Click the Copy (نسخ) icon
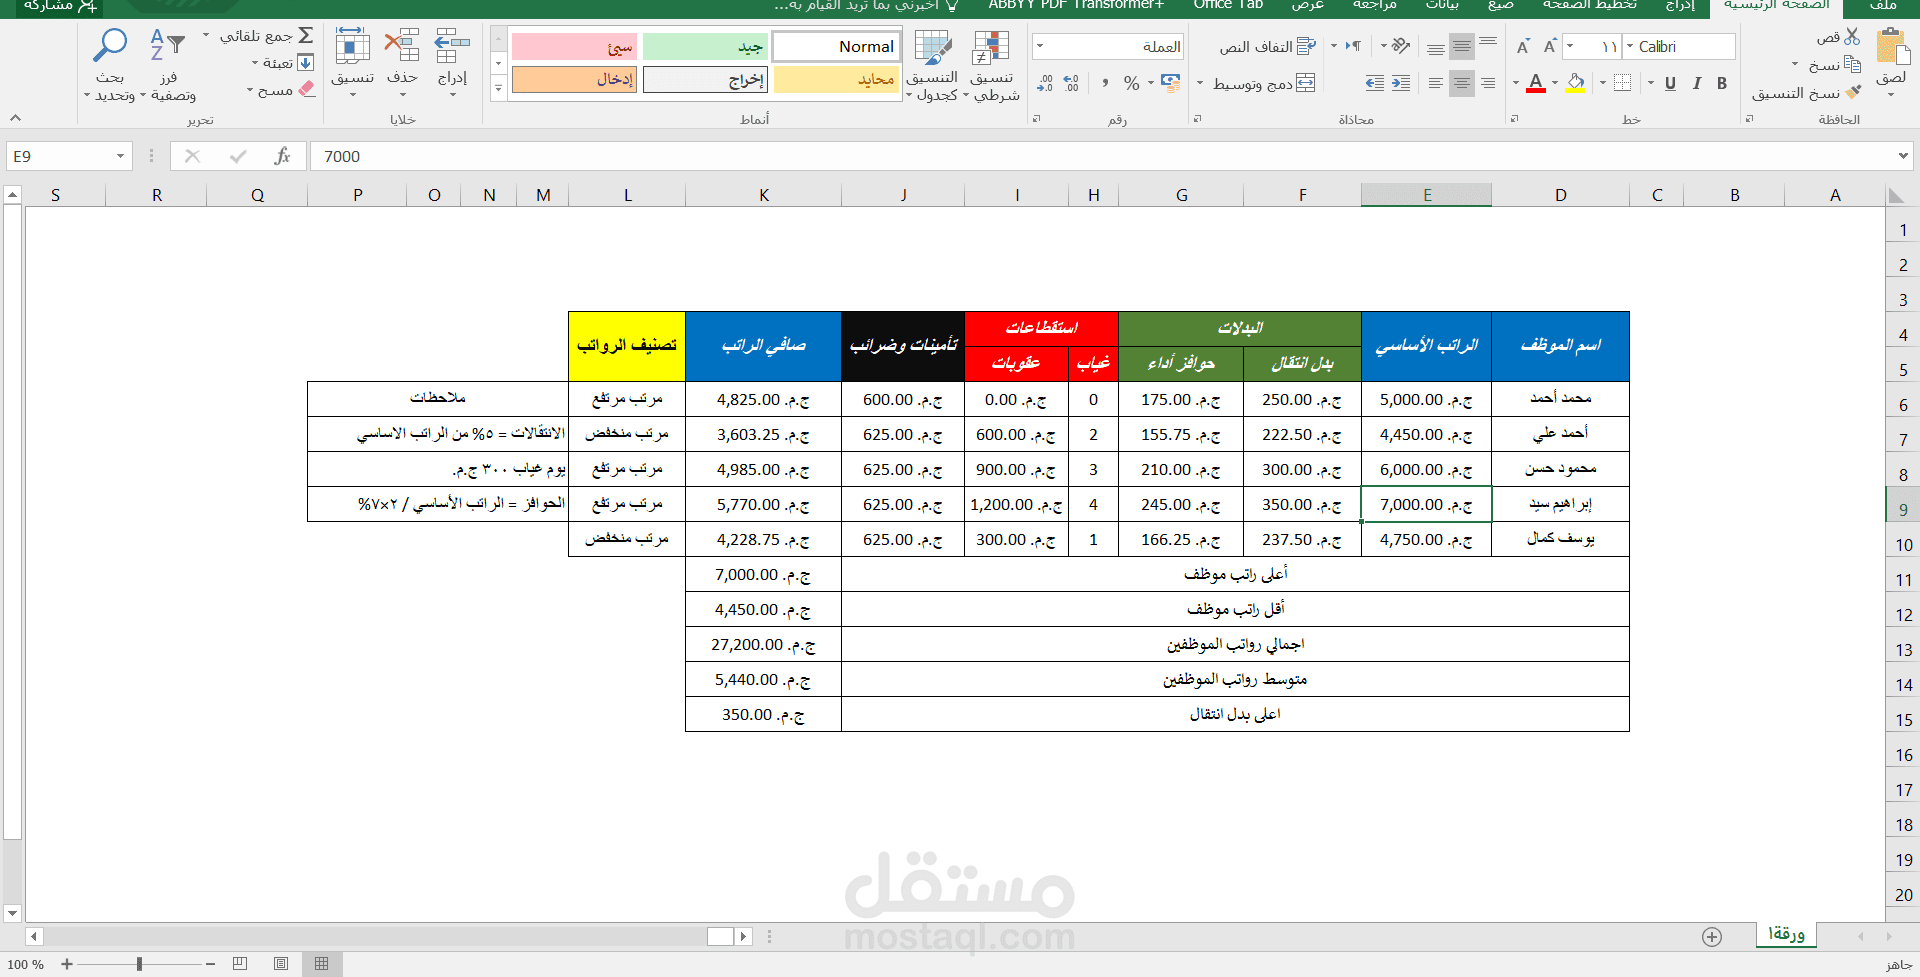Screen dimensions: 1920x977 [x=1852, y=64]
